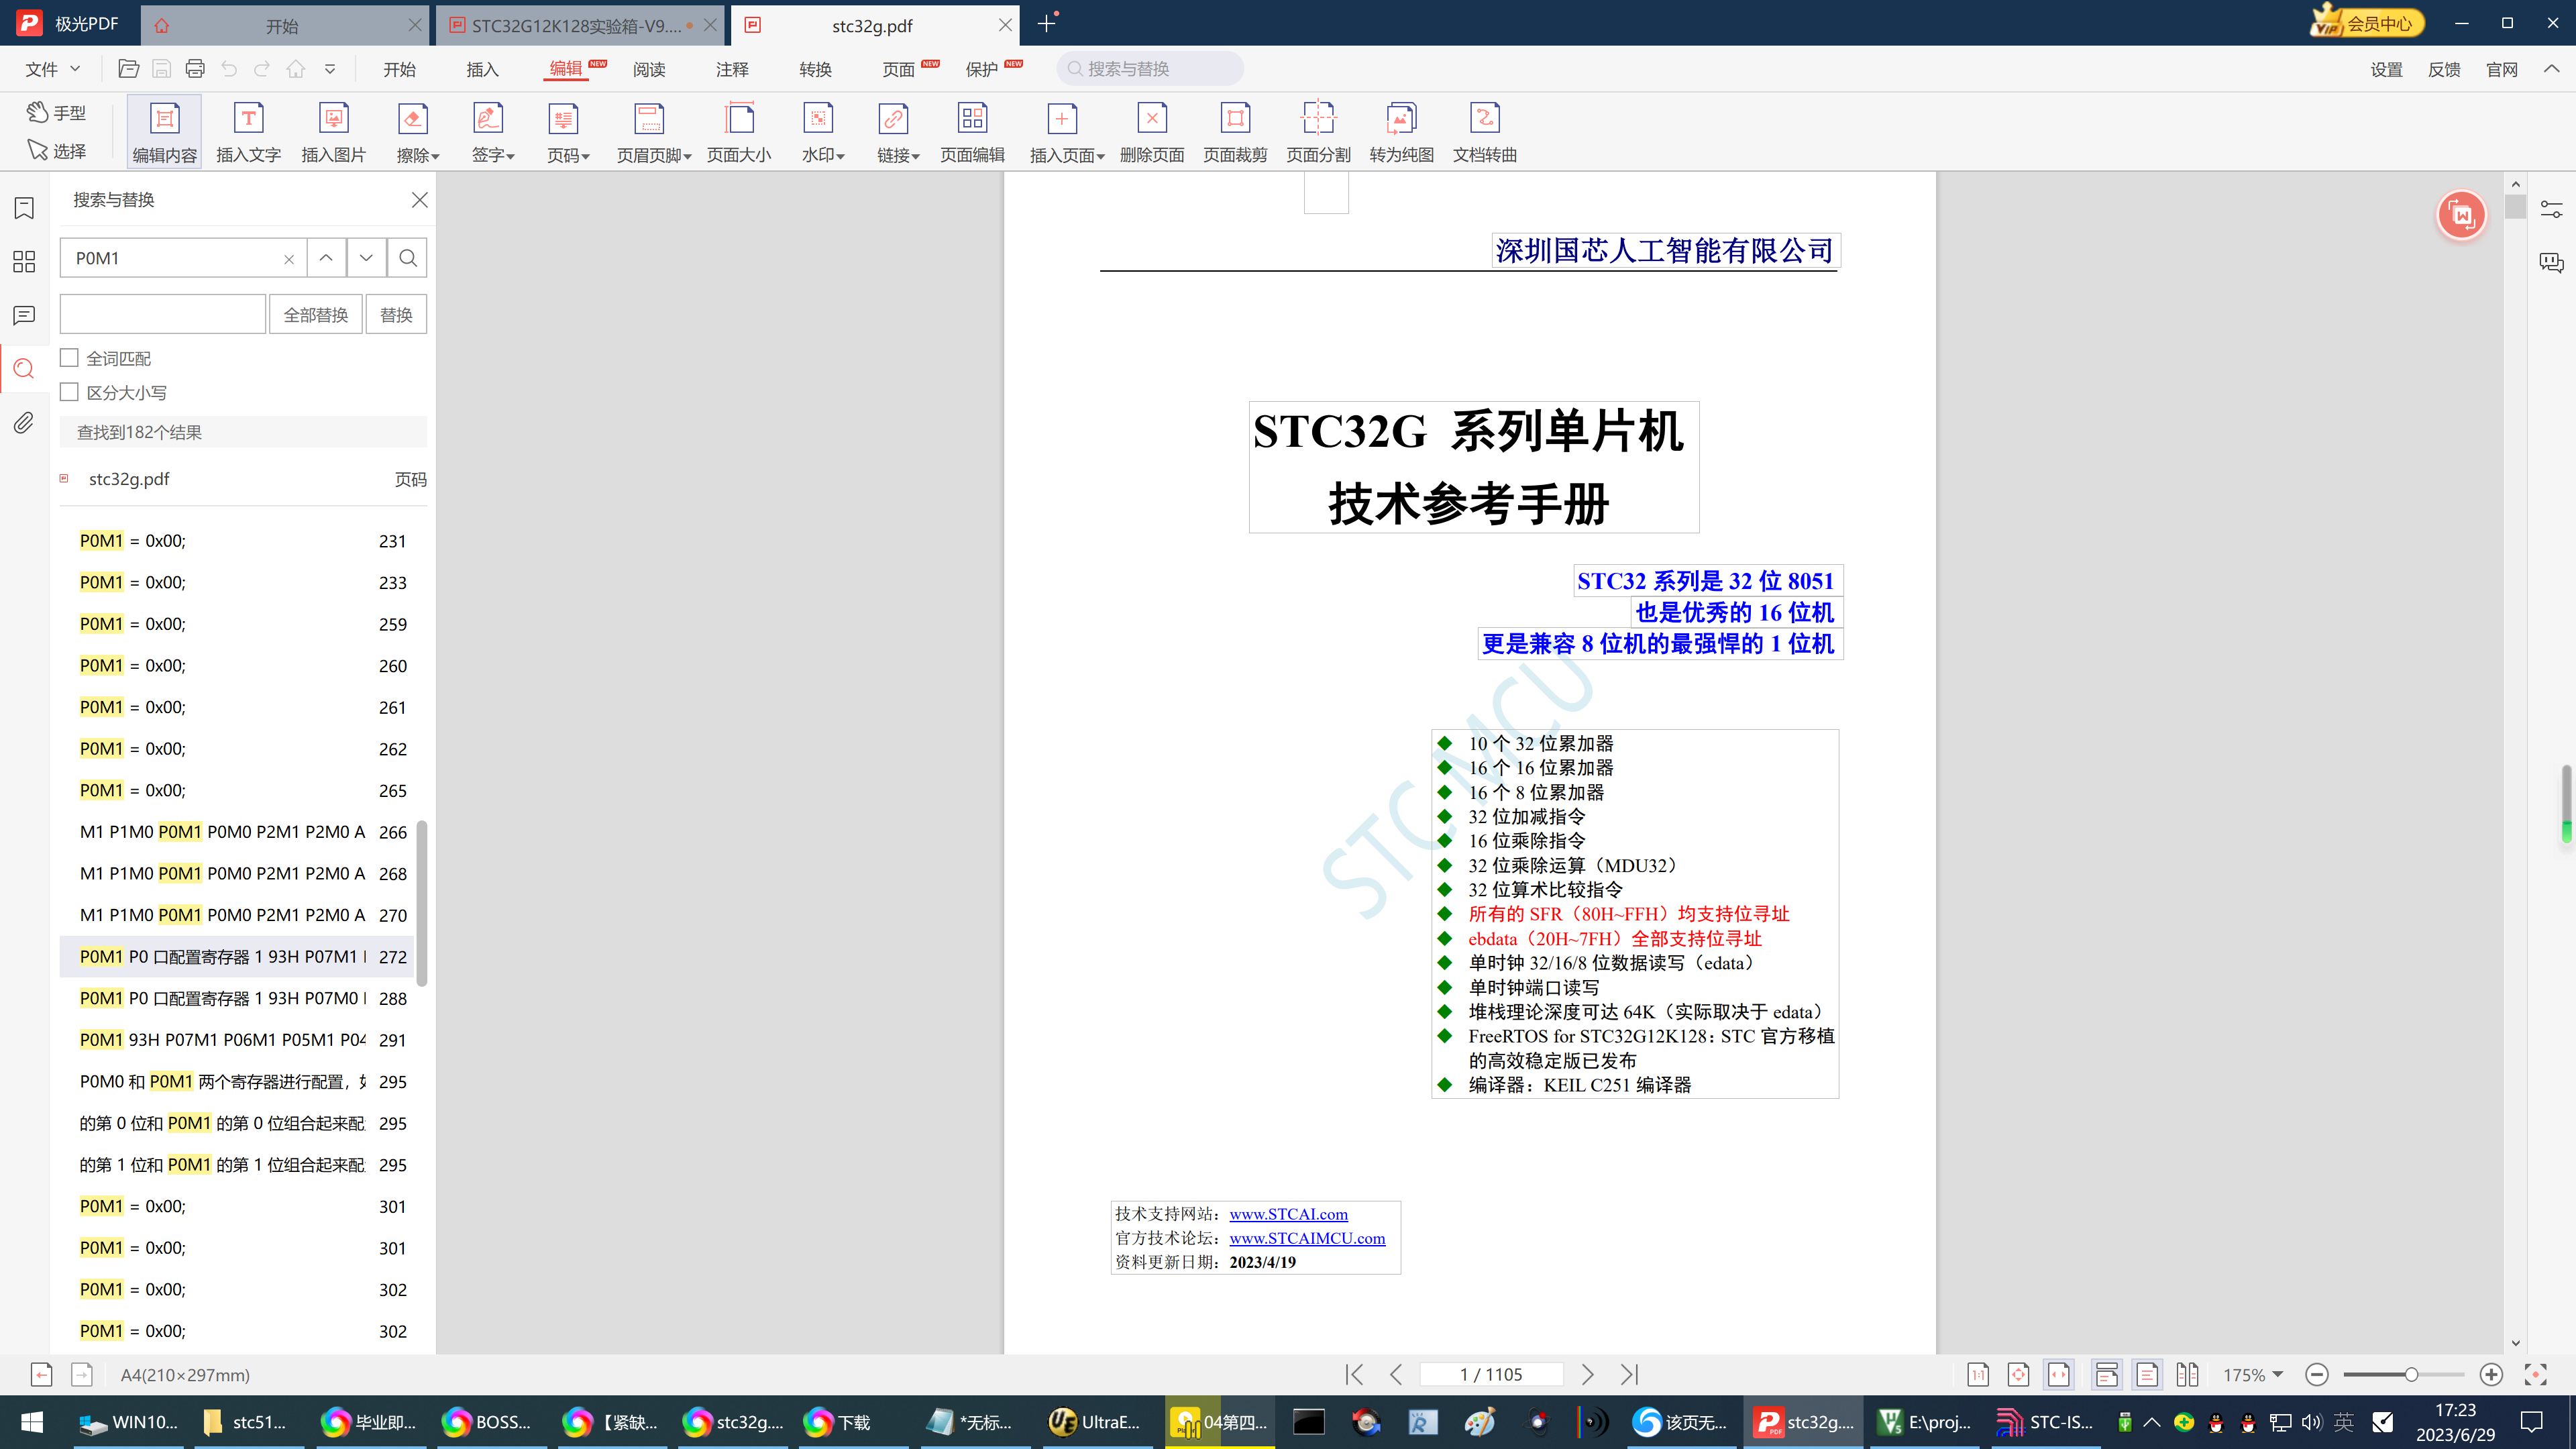Open the comments sidebar panel
2576x1449 pixels.
(24, 316)
